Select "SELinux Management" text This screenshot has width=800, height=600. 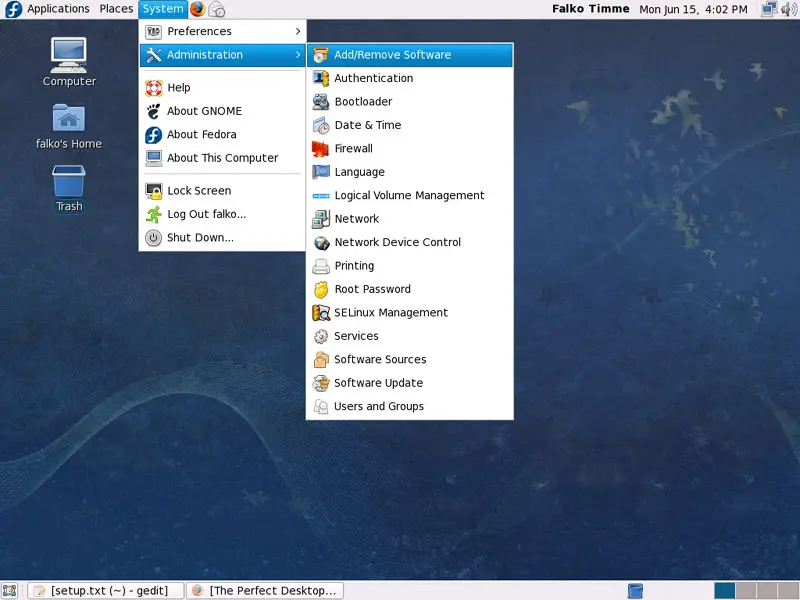[391, 313]
